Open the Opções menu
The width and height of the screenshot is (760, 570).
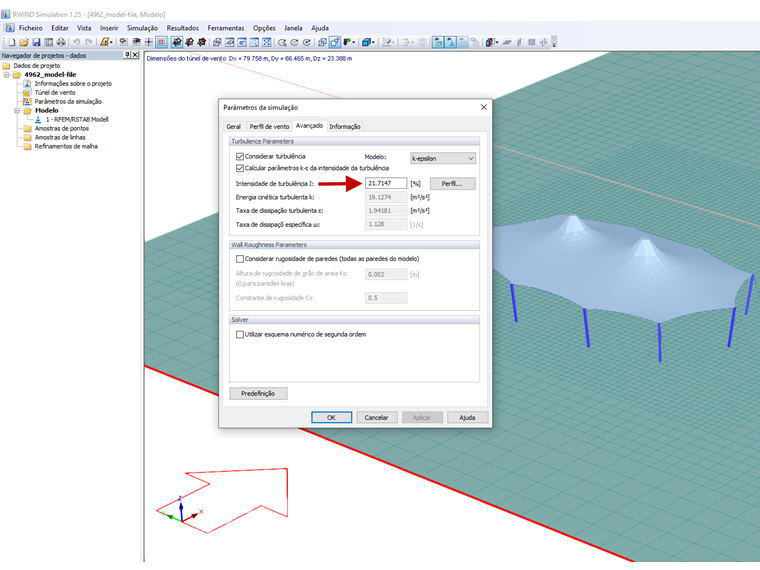tap(264, 28)
